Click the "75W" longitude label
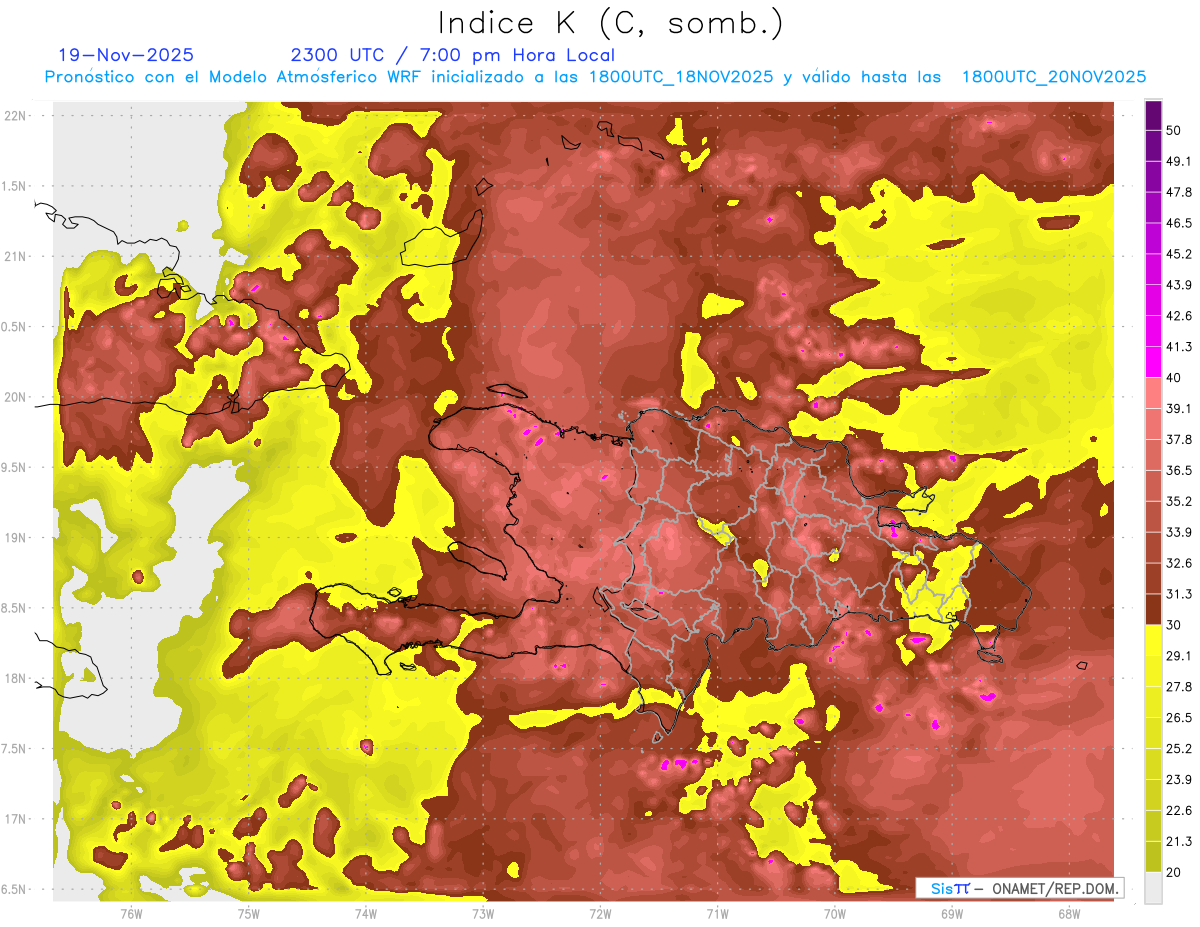The image size is (1200, 927). pos(249,913)
